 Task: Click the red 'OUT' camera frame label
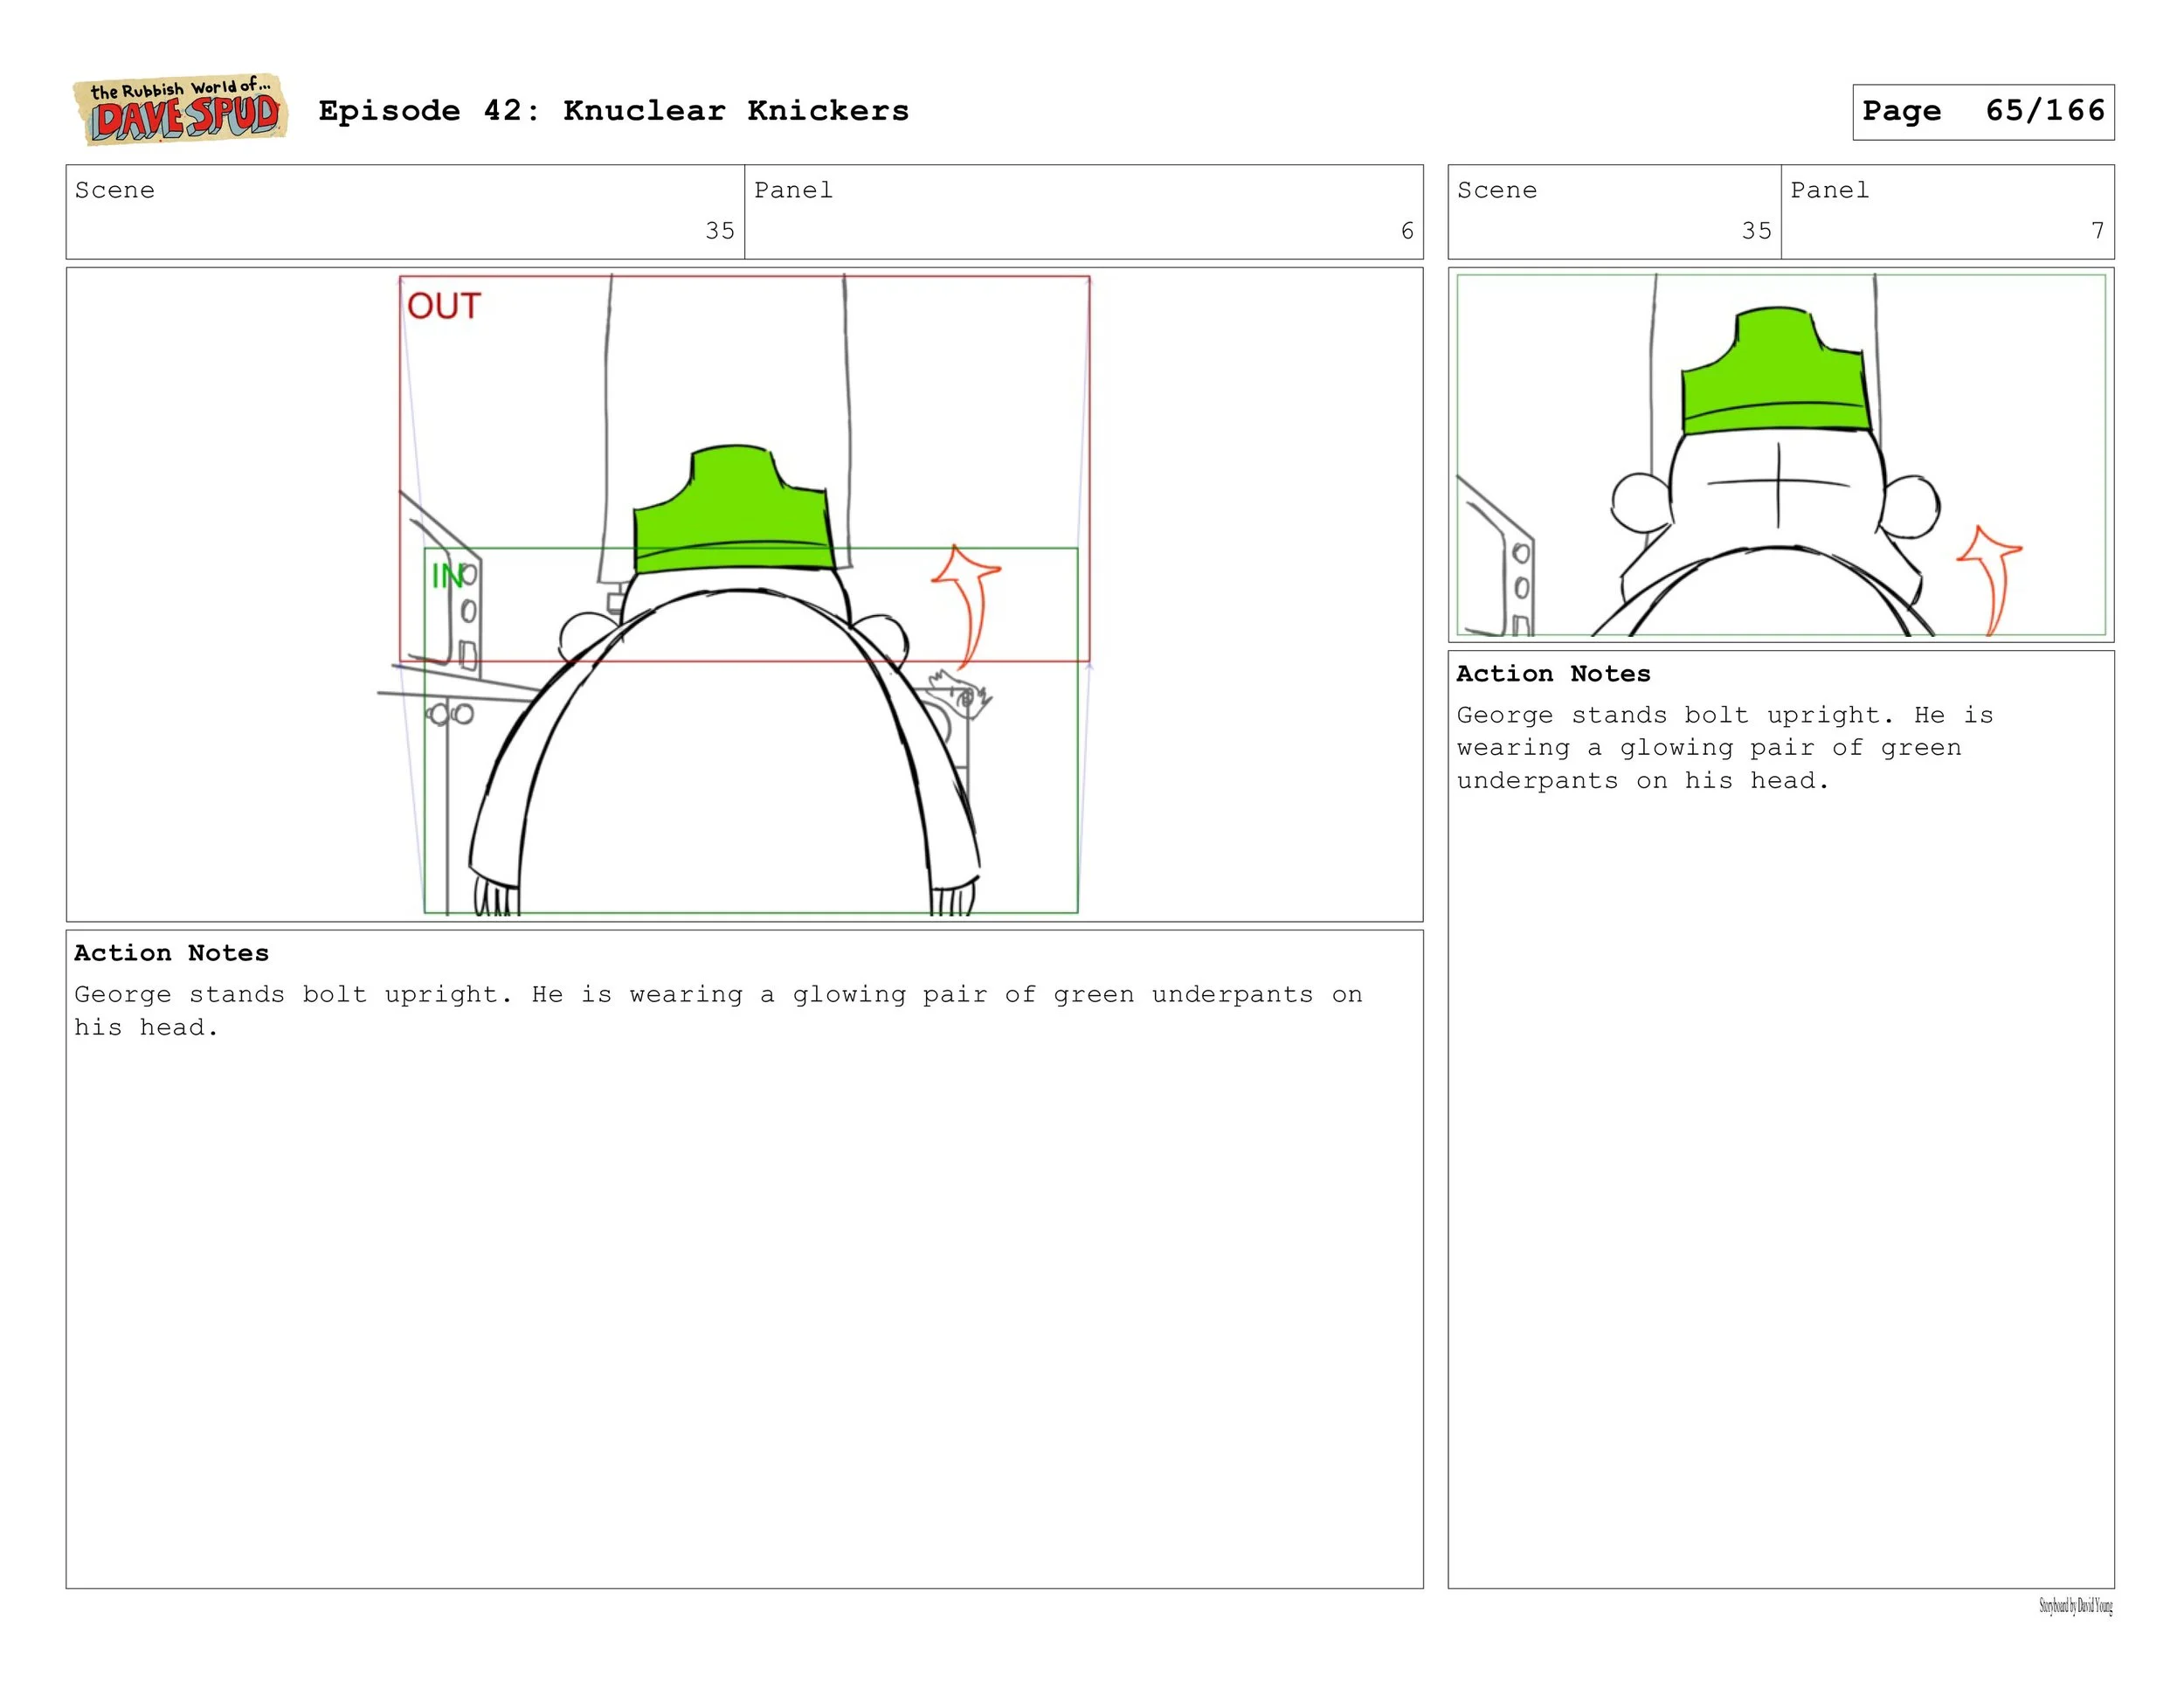pos(444,306)
